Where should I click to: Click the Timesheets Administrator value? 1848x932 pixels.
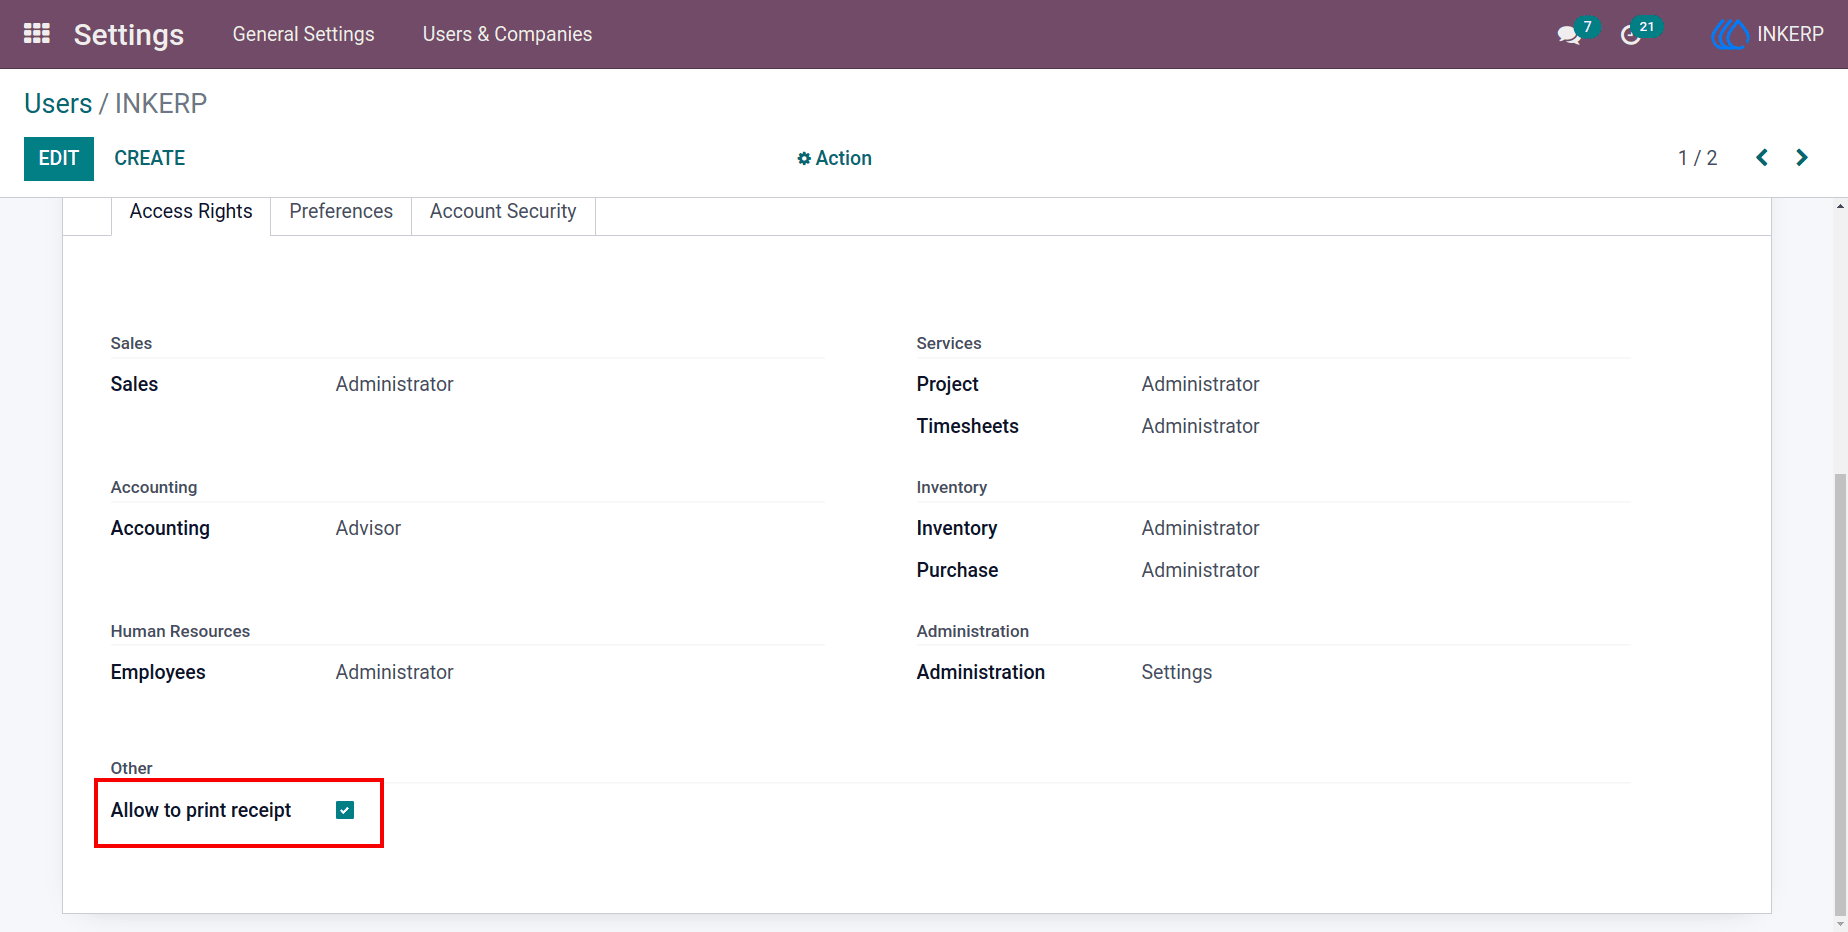1201,426
